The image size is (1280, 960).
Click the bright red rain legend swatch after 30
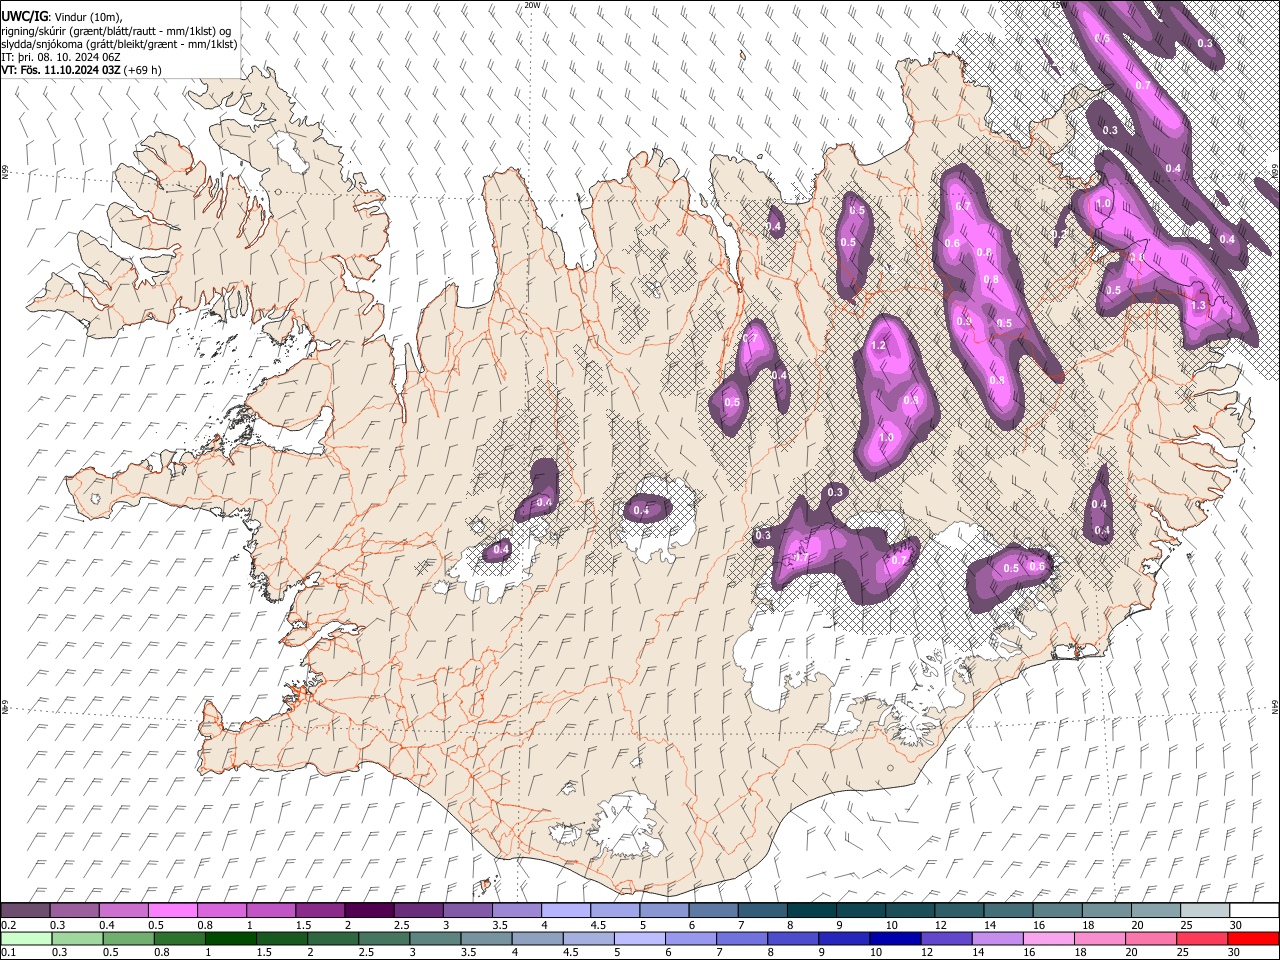(x=1254, y=938)
